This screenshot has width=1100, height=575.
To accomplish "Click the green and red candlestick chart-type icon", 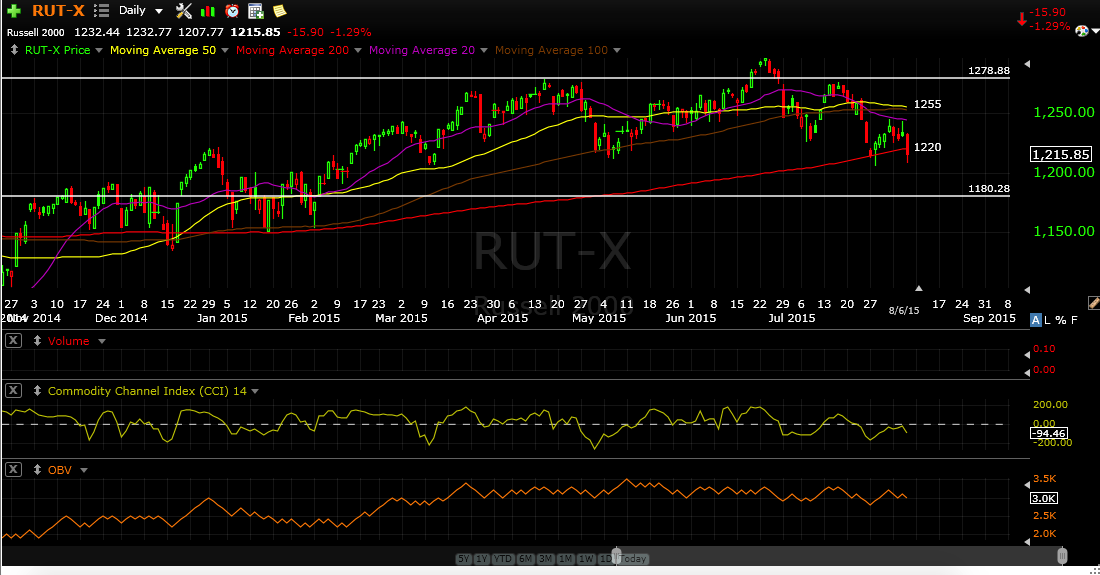I will (x=208, y=11).
